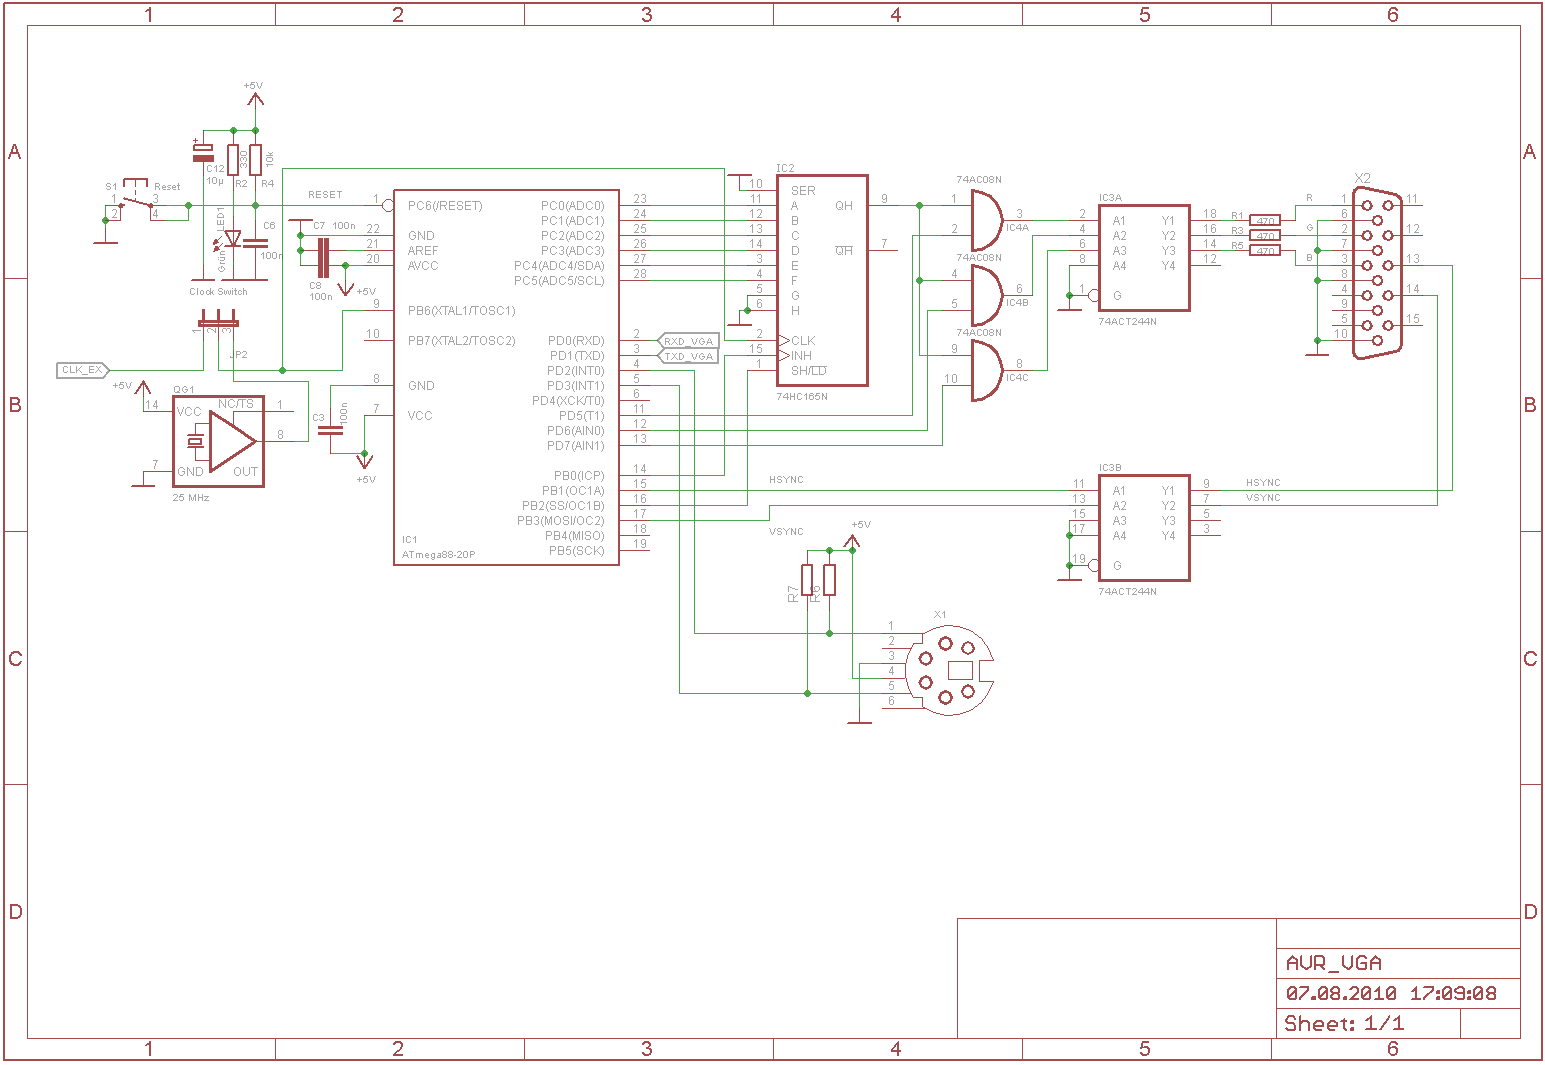Screen dimensions: 1545x1065
Task: Select the IC4B AND gate symbol
Action: click(x=986, y=296)
